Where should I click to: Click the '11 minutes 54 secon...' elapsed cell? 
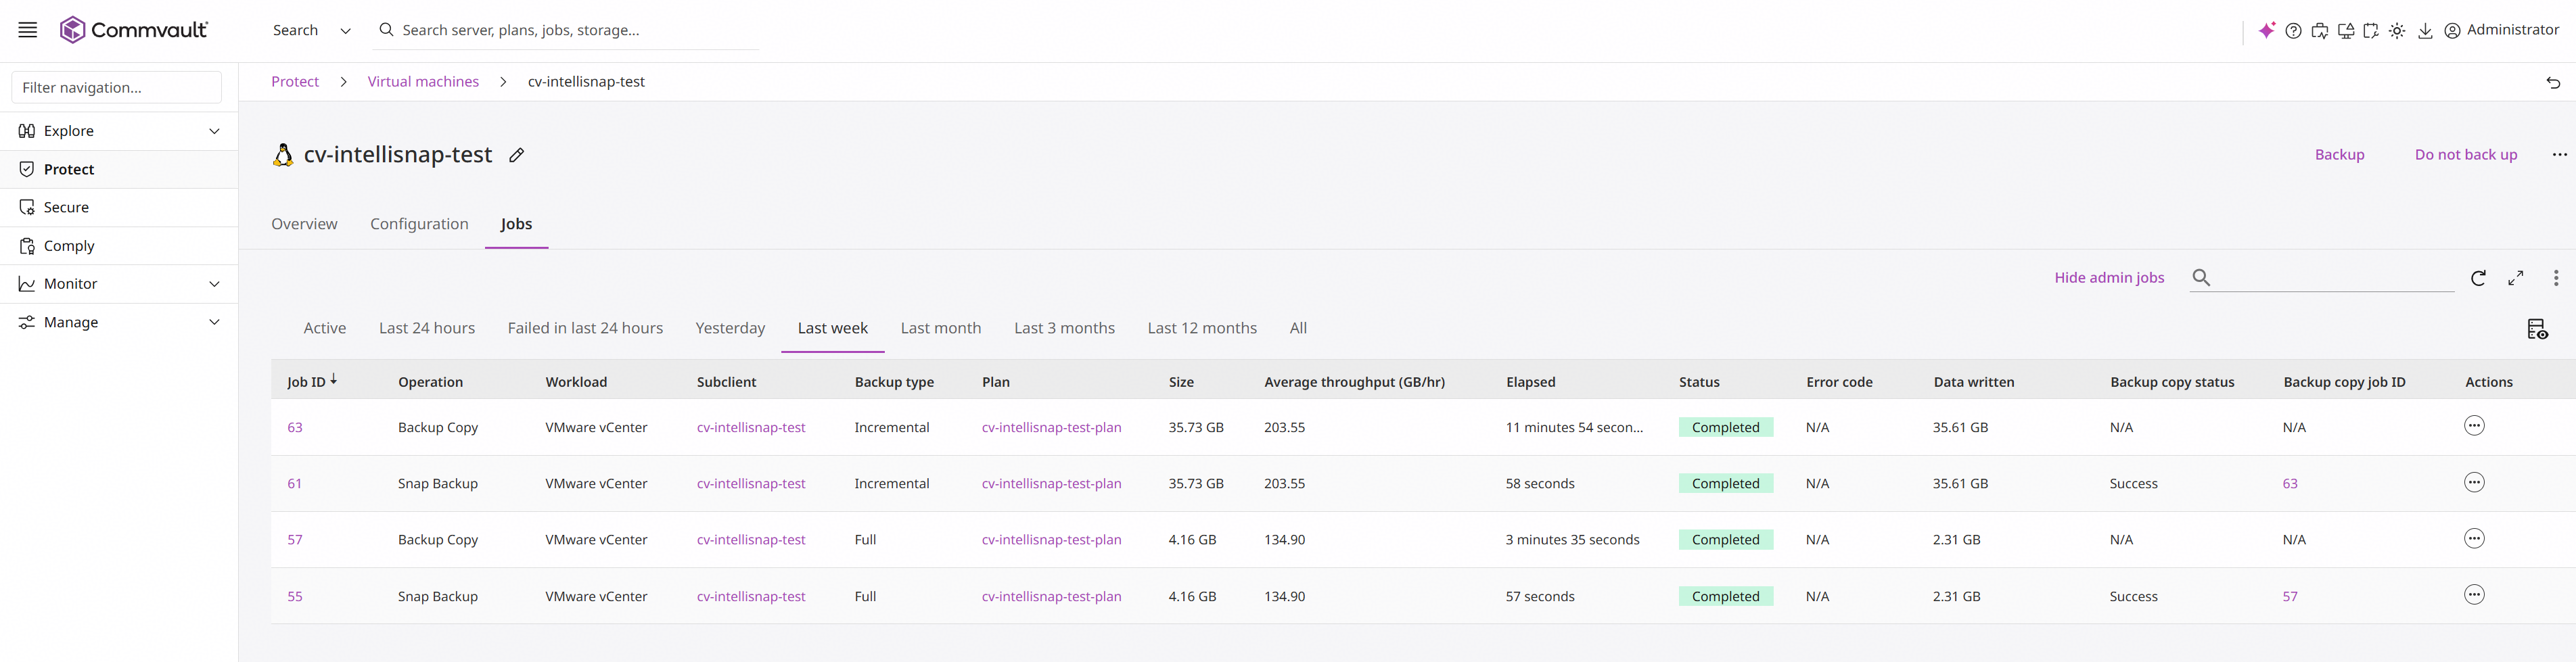[x=1574, y=427]
